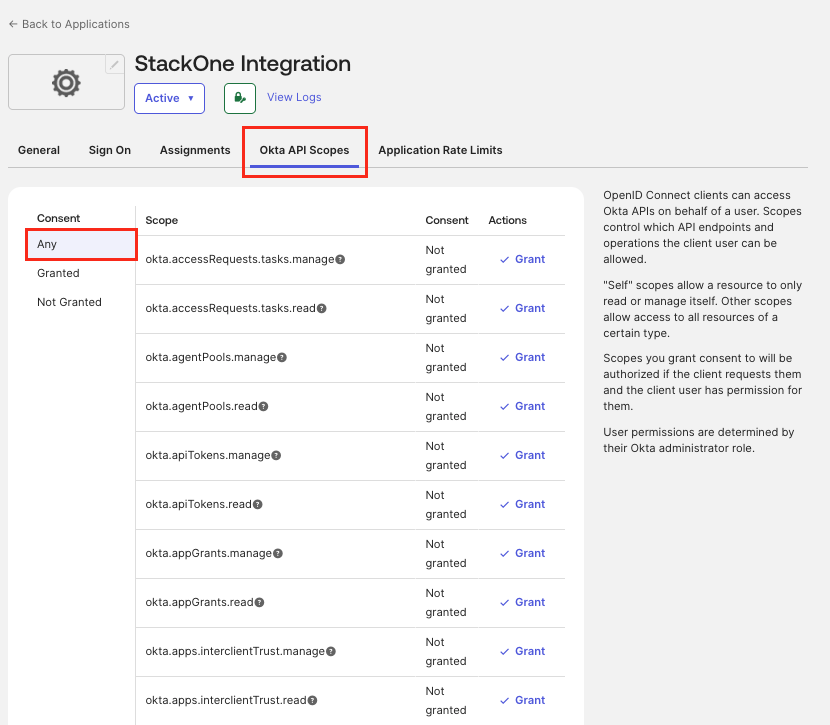Screen dimensions: 830x725
Task: Click the edit pencil icon on app logo
Action: point(114,65)
